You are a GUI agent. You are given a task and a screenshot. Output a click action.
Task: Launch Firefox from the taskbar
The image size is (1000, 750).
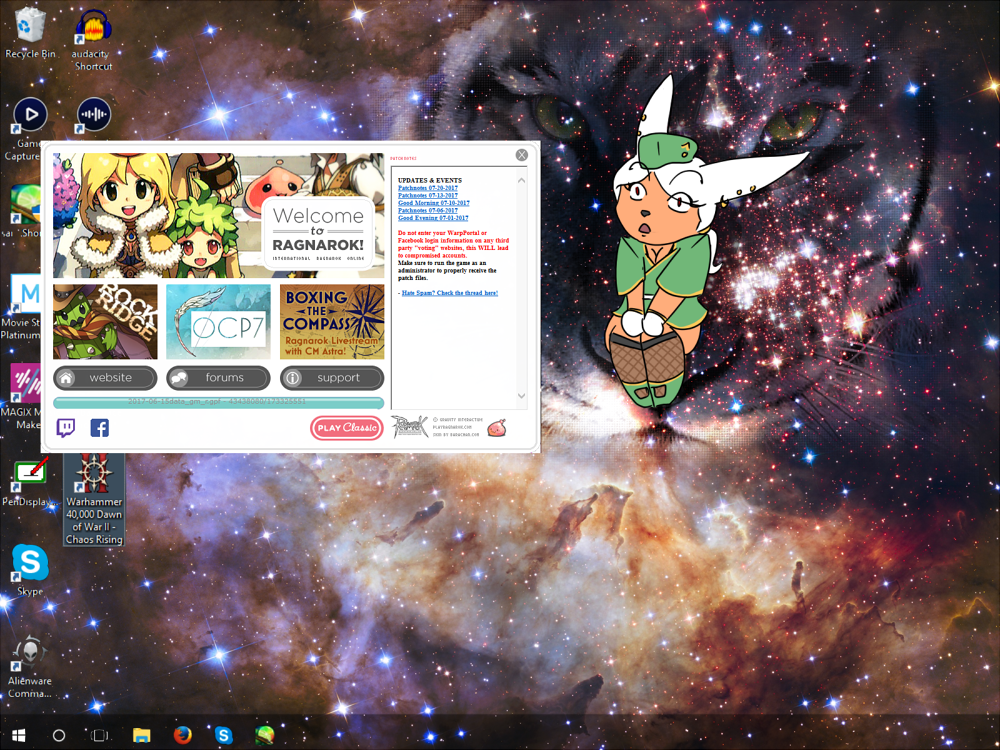click(182, 735)
